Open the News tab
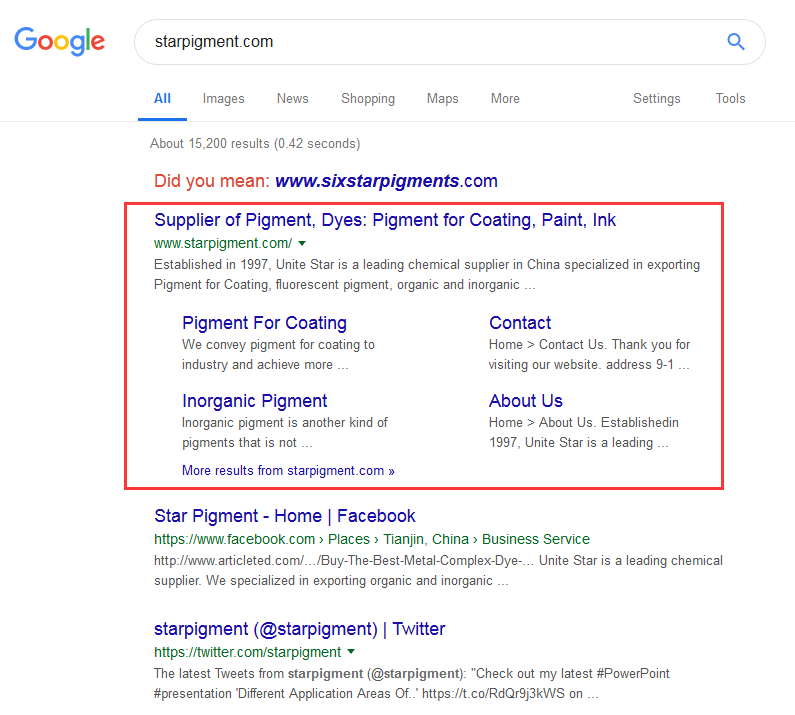Viewport: 795px width, 715px height. [293, 98]
